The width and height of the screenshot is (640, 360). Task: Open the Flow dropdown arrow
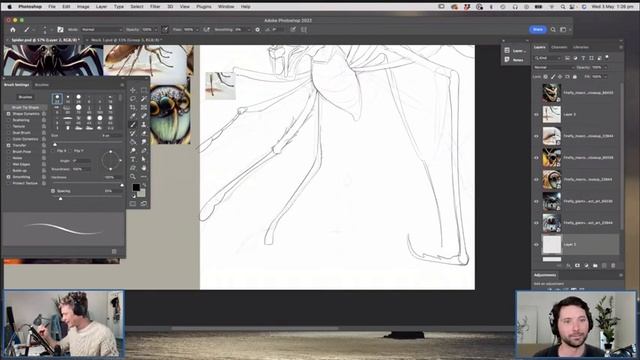click(197, 29)
